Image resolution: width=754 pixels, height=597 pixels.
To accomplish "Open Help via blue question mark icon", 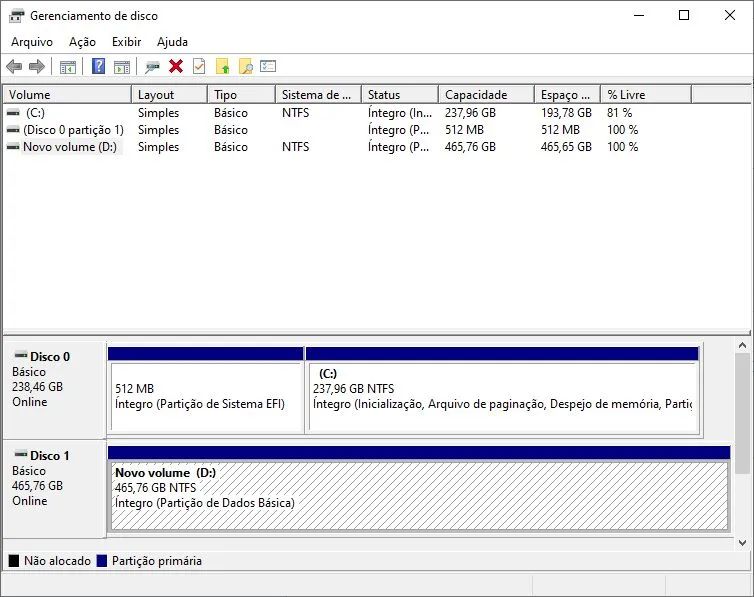I will click(99, 66).
